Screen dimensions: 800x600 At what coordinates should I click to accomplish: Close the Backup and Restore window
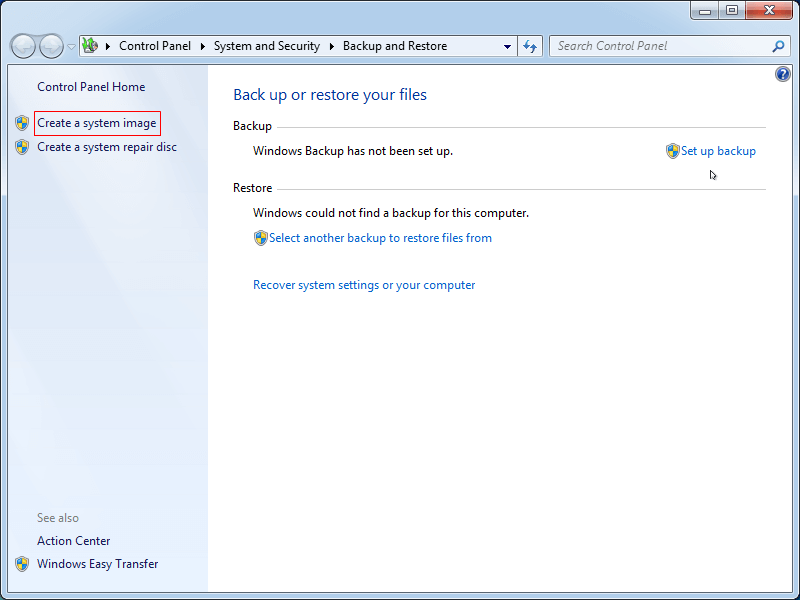[769, 10]
